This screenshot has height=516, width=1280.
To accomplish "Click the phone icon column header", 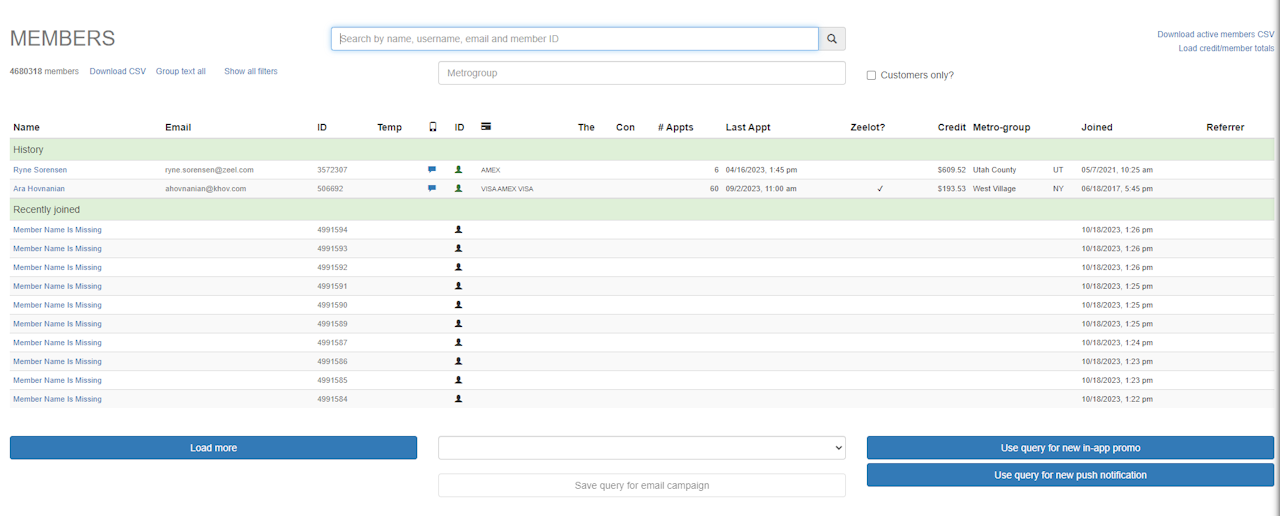I will coord(433,127).
